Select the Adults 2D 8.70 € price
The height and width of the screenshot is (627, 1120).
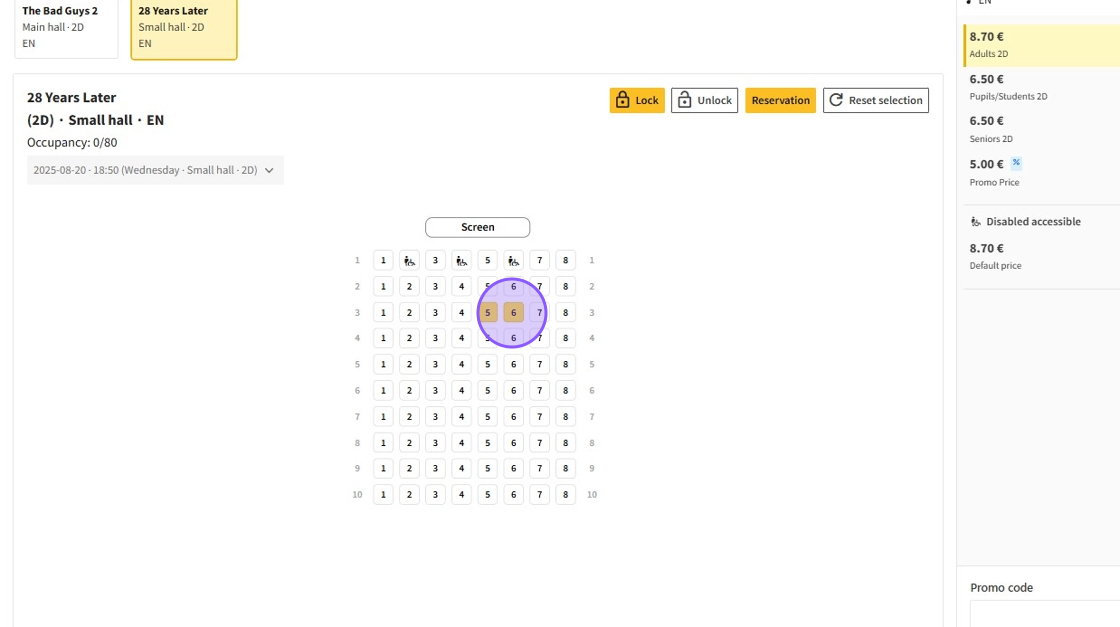tap(1040, 45)
